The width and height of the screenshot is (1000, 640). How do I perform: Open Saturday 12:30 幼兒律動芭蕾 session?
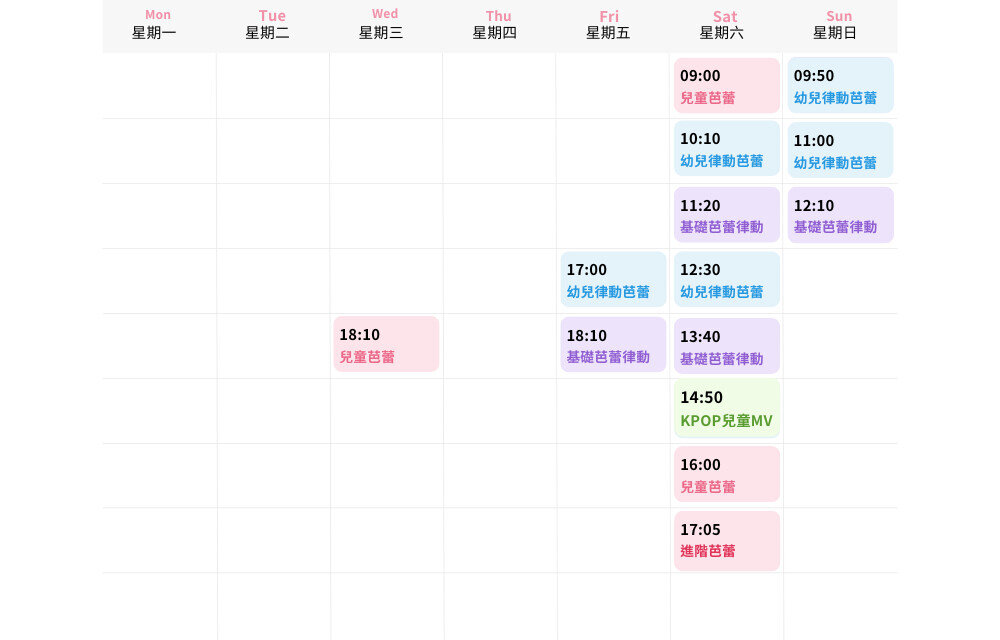[726, 280]
